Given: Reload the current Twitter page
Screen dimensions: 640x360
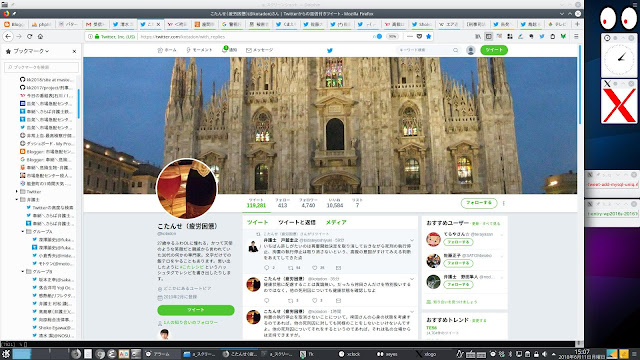Looking at the screenshot, I should tap(29, 36).
